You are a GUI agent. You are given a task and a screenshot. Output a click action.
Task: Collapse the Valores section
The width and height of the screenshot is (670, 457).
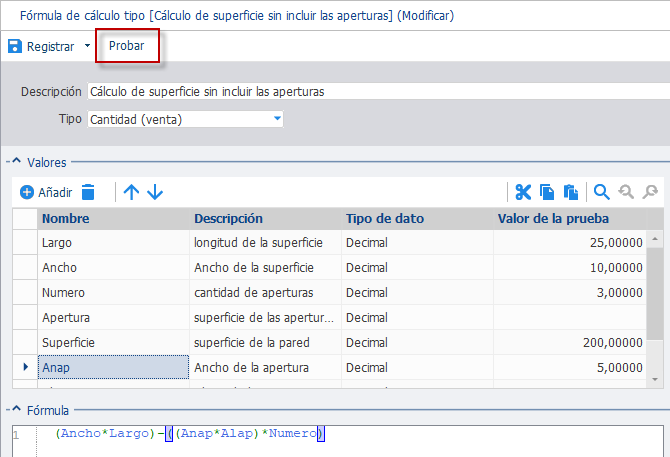point(16,161)
